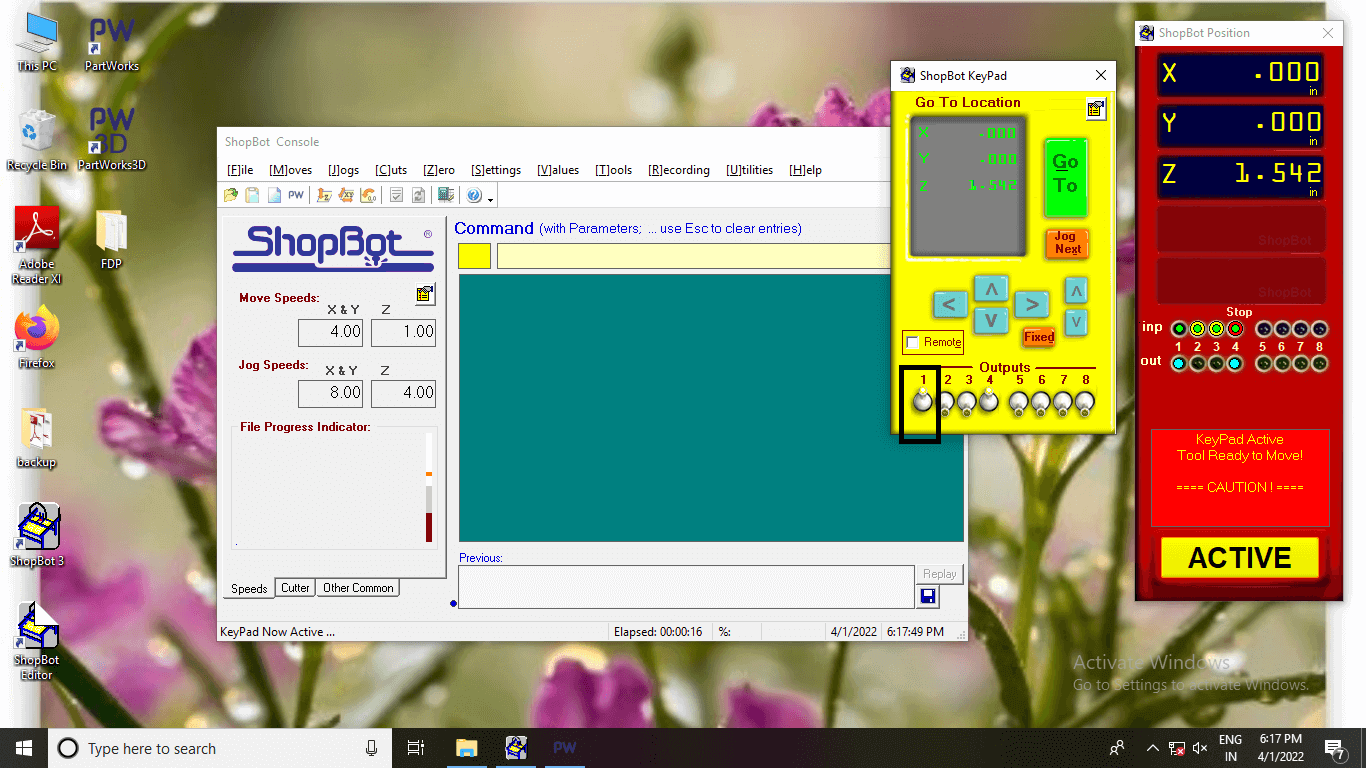
Task: Click the Zero Z axis toolbar icon
Action: (x=324, y=195)
